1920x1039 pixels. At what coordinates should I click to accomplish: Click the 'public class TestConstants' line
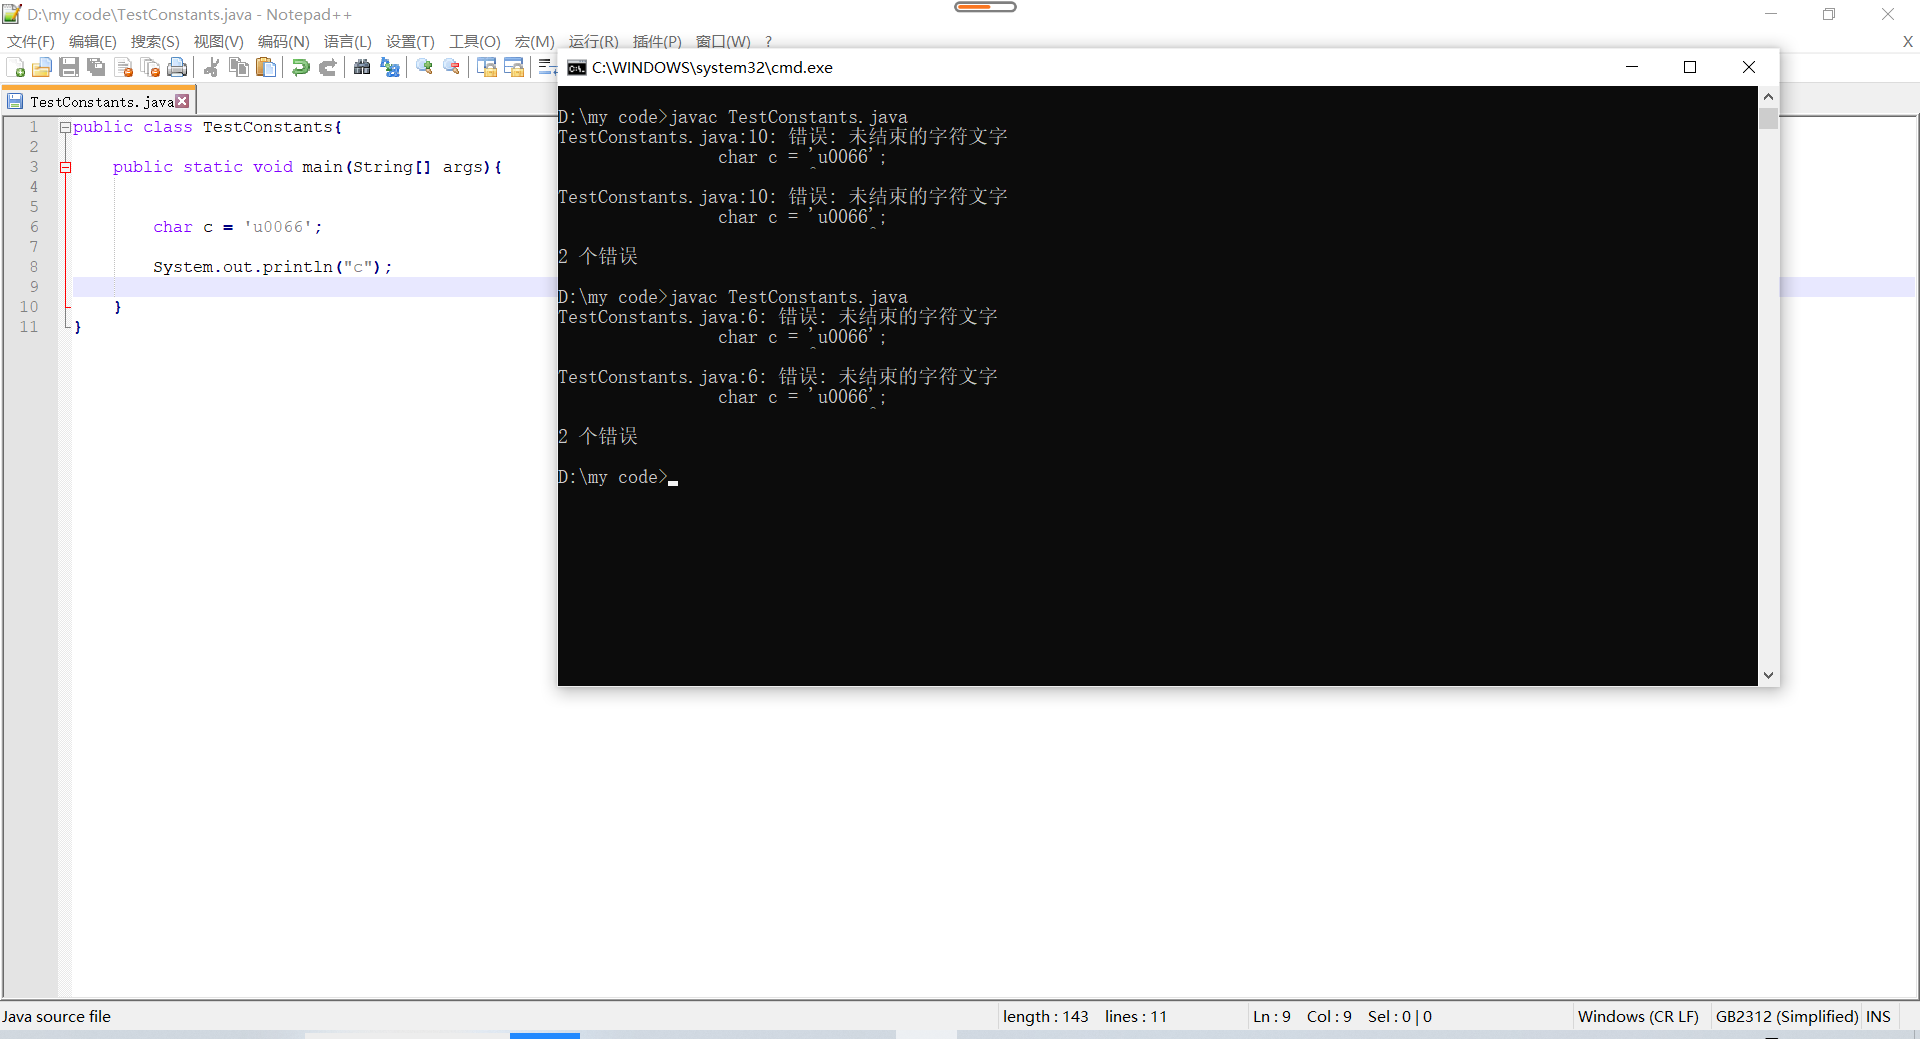(207, 127)
